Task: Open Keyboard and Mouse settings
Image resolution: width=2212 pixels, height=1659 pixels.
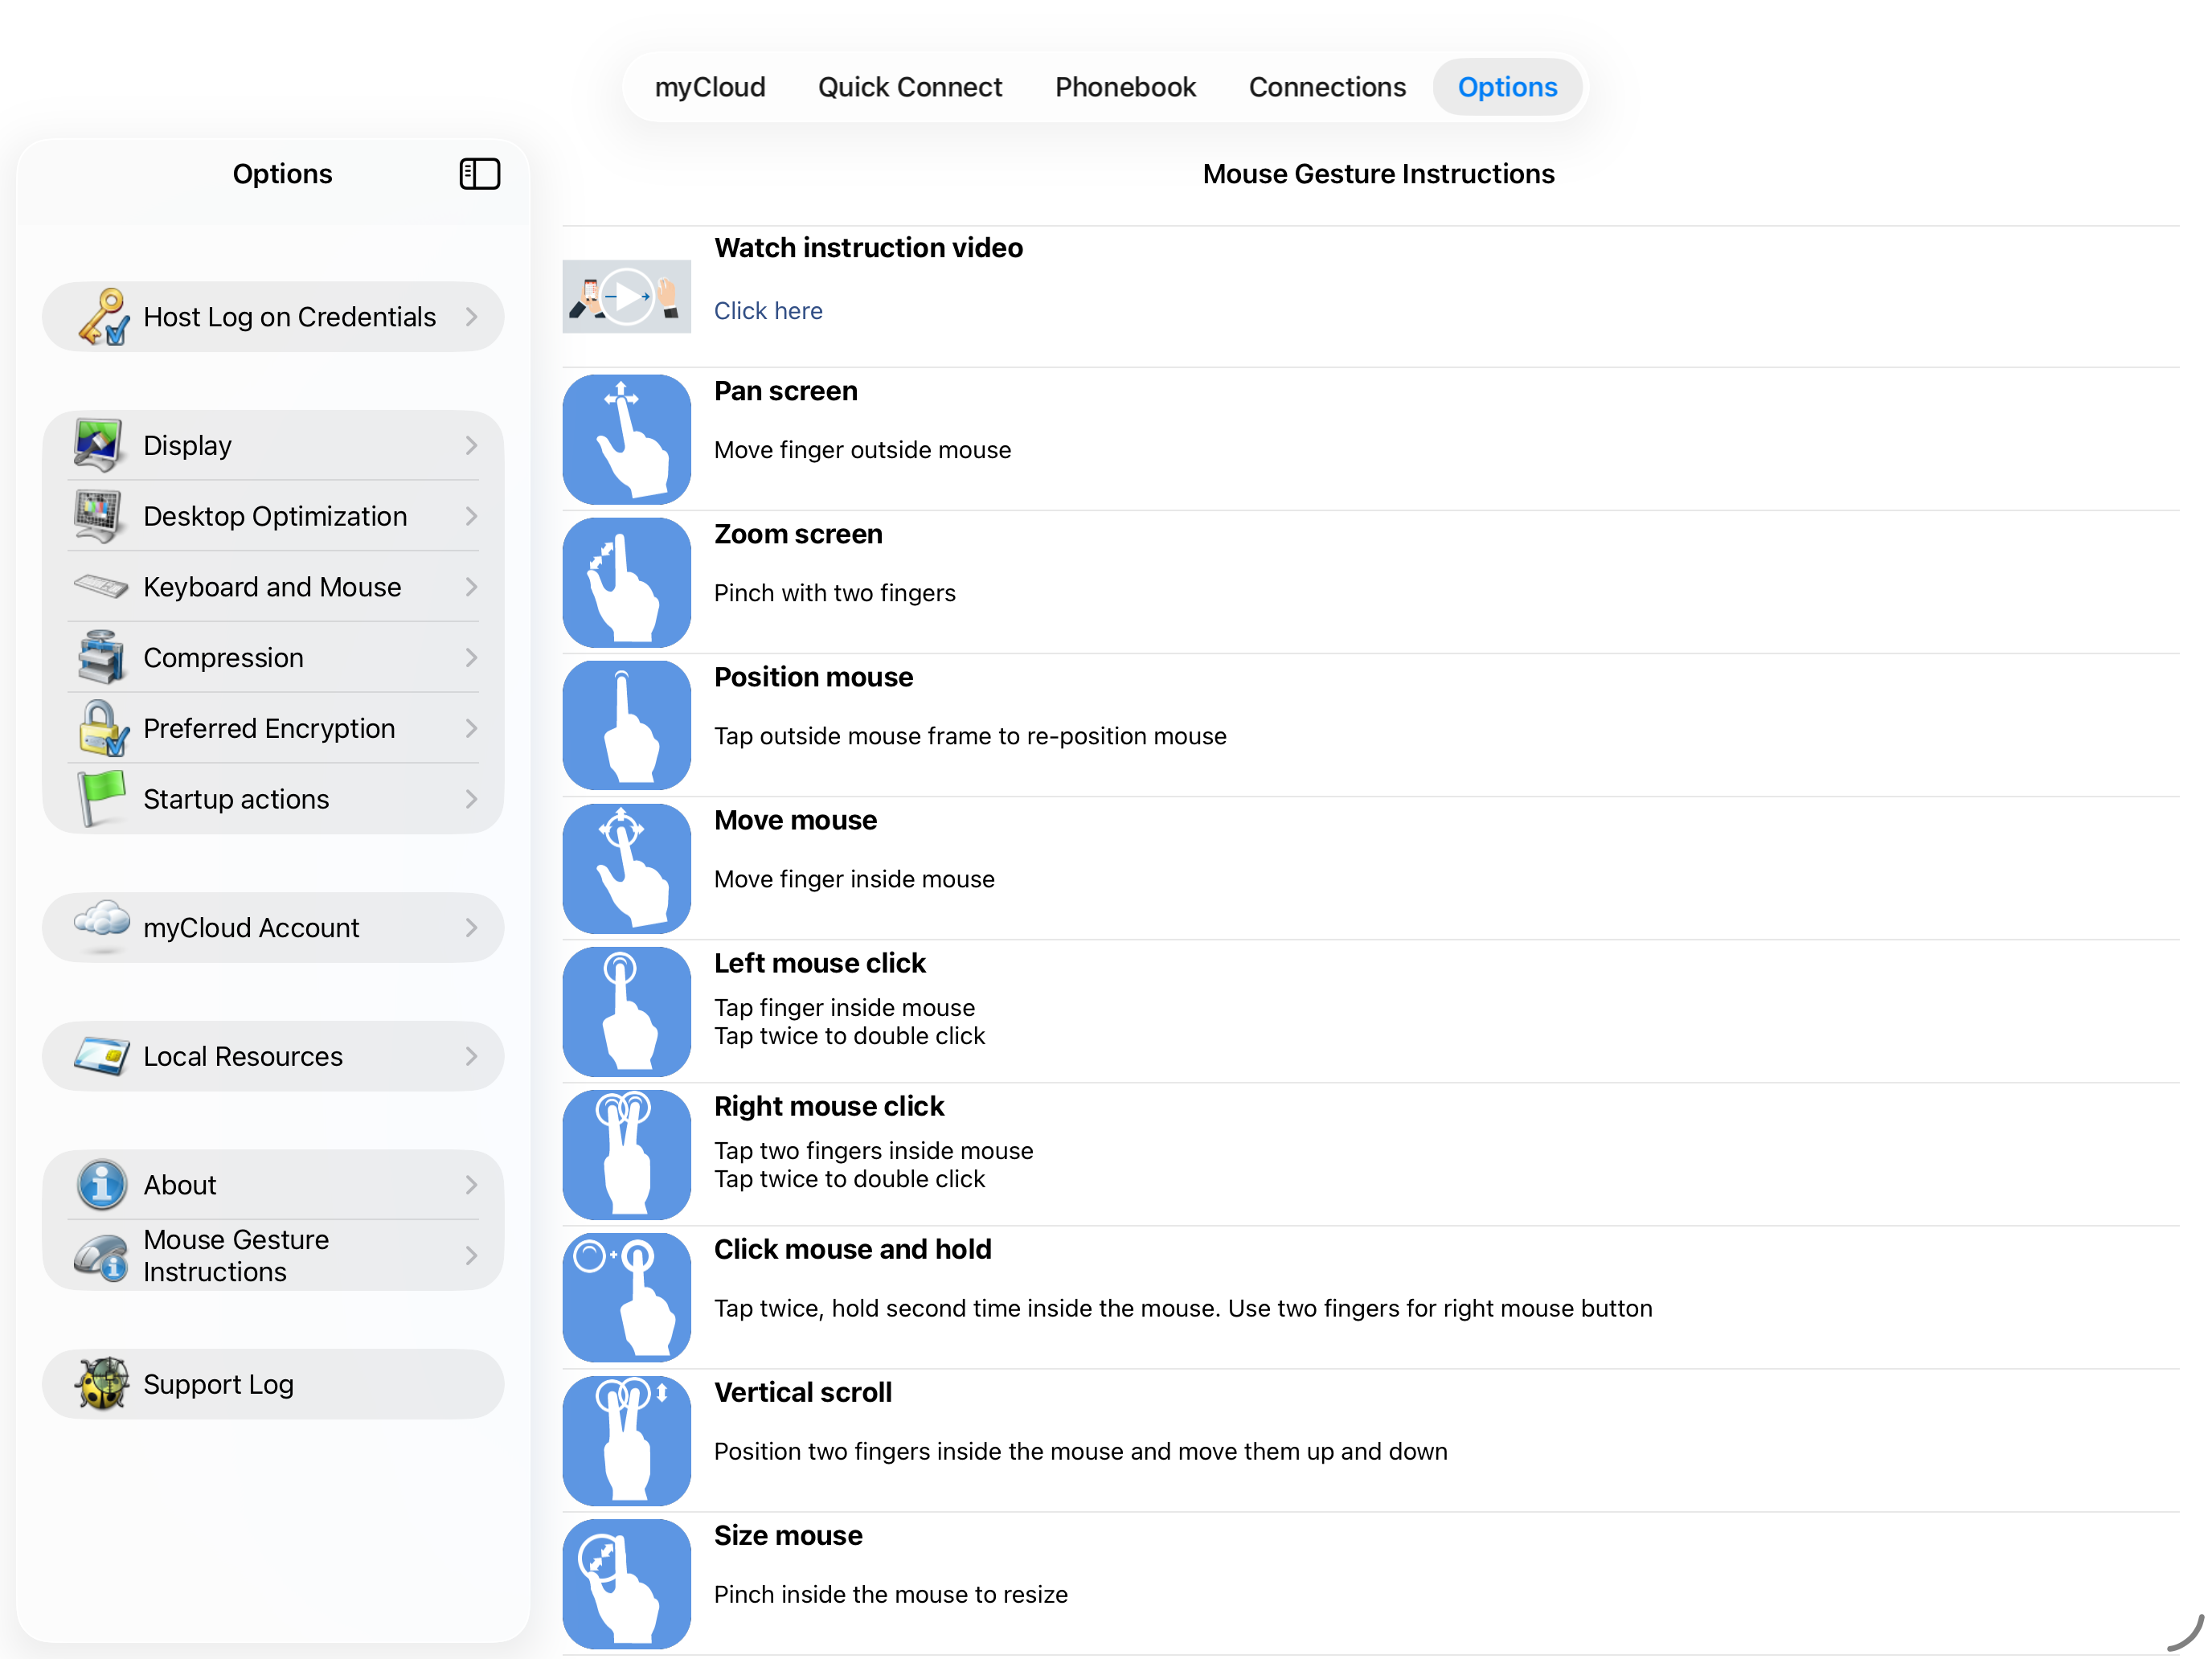Action: 273,587
